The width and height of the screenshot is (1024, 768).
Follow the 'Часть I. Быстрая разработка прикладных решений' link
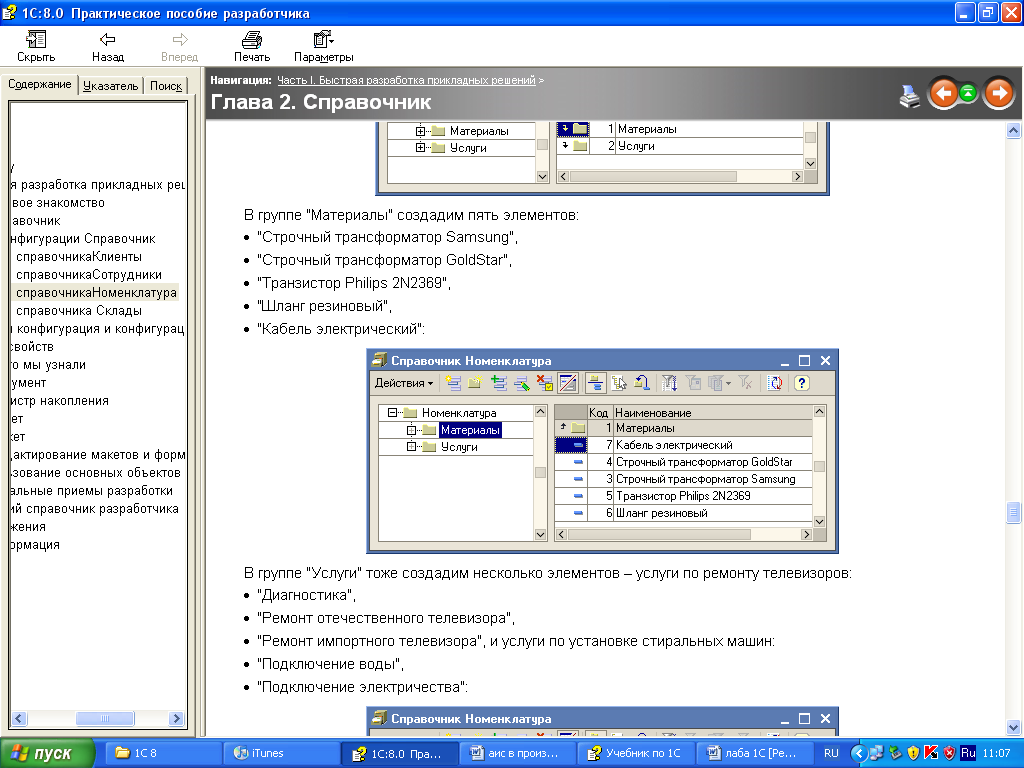pos(406,79)
